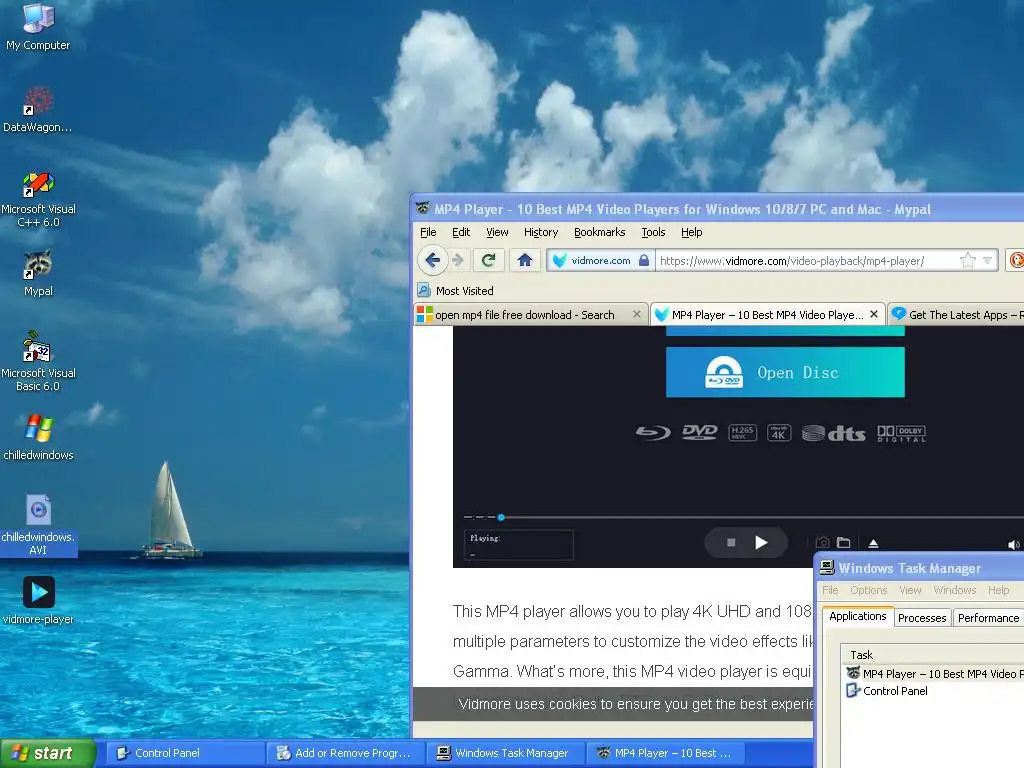Go to home page via house icon

(524, 260)
